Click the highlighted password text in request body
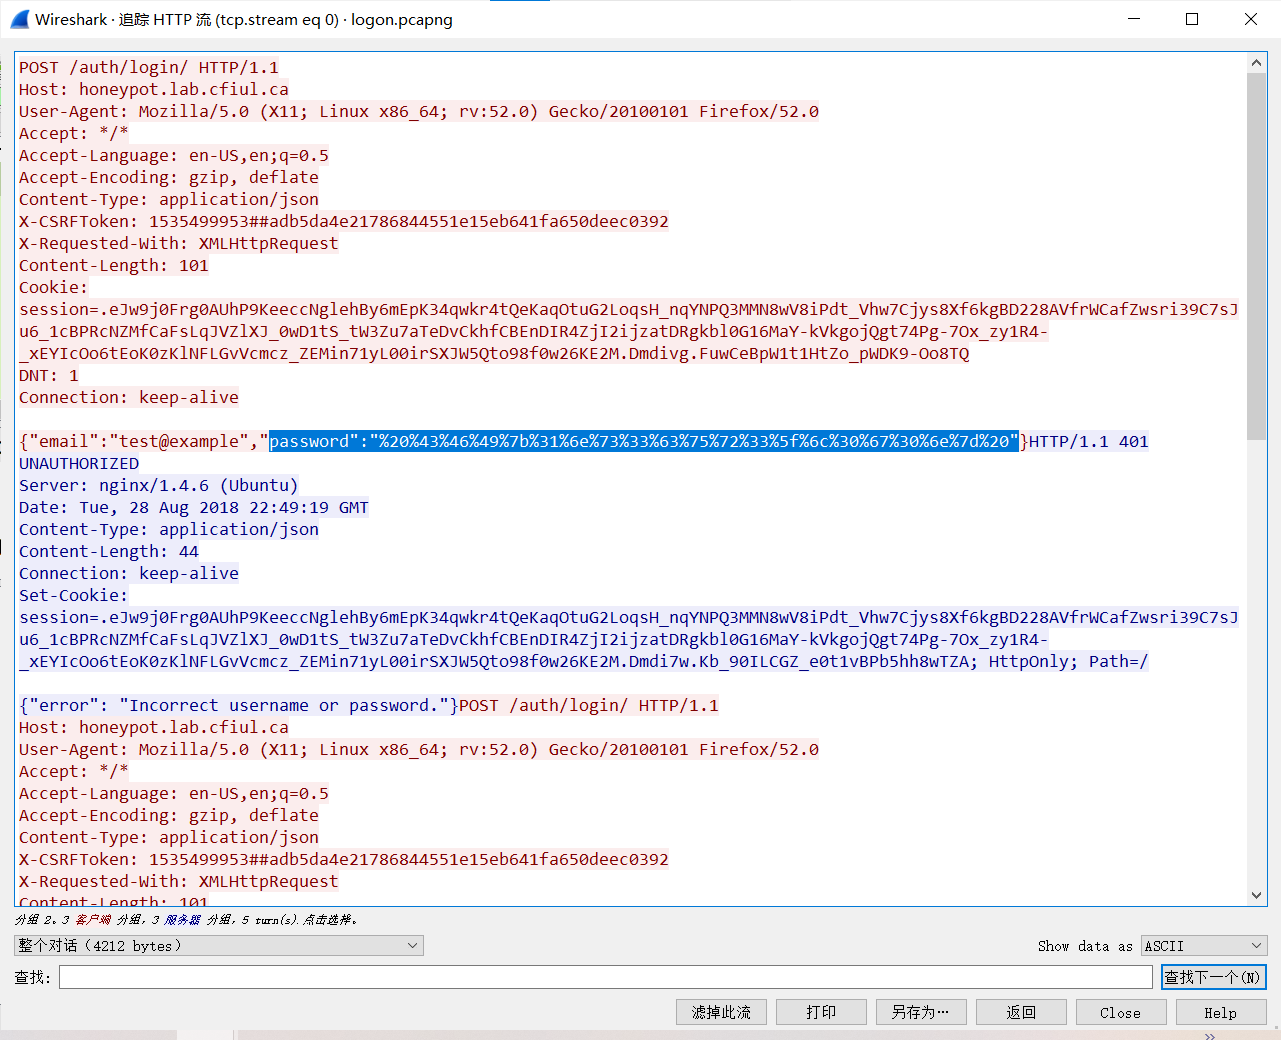1281x1040 pixels. click(x=643, y=441)
